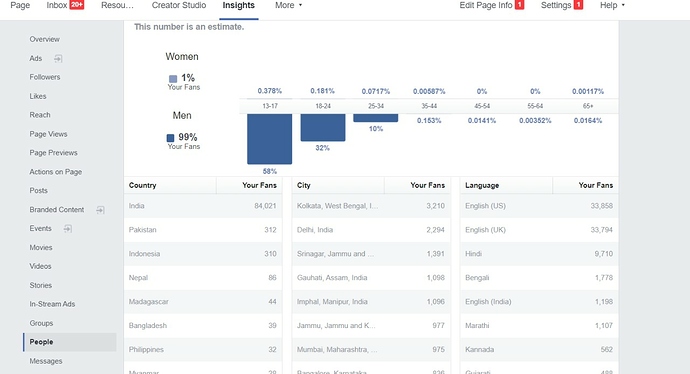Select the Messages sidebar item

[46, 361]
